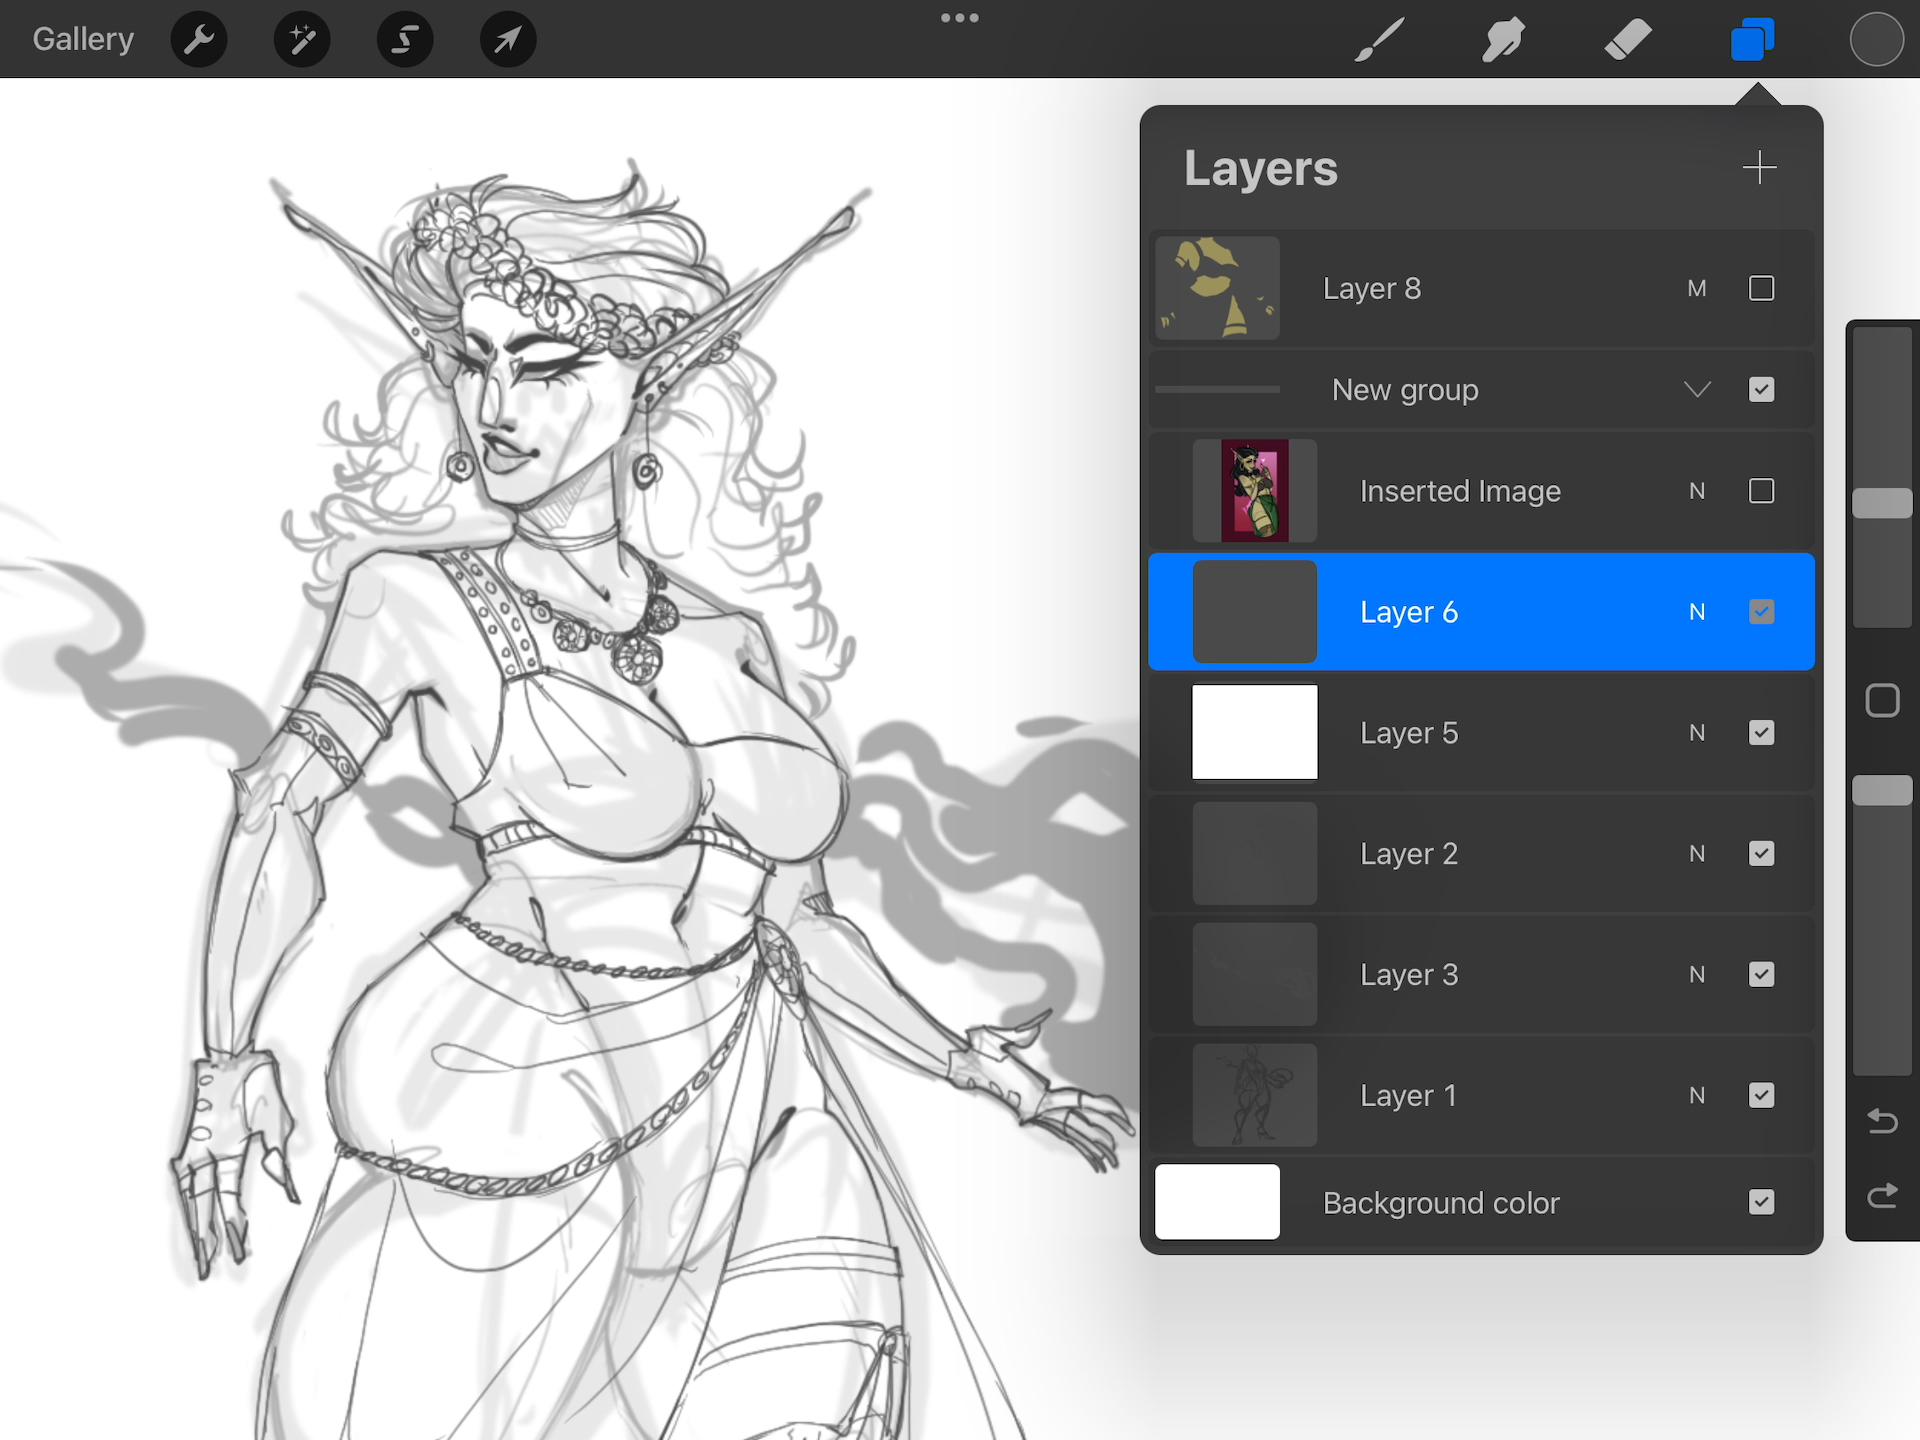Open the active color picker circle
The height and width of the screenshot is (1440, 1920).
[x=1876, y=40]
